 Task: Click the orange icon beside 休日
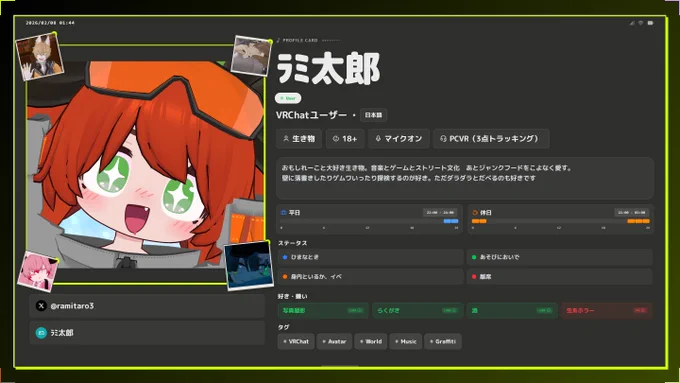(x=475, y=213)
